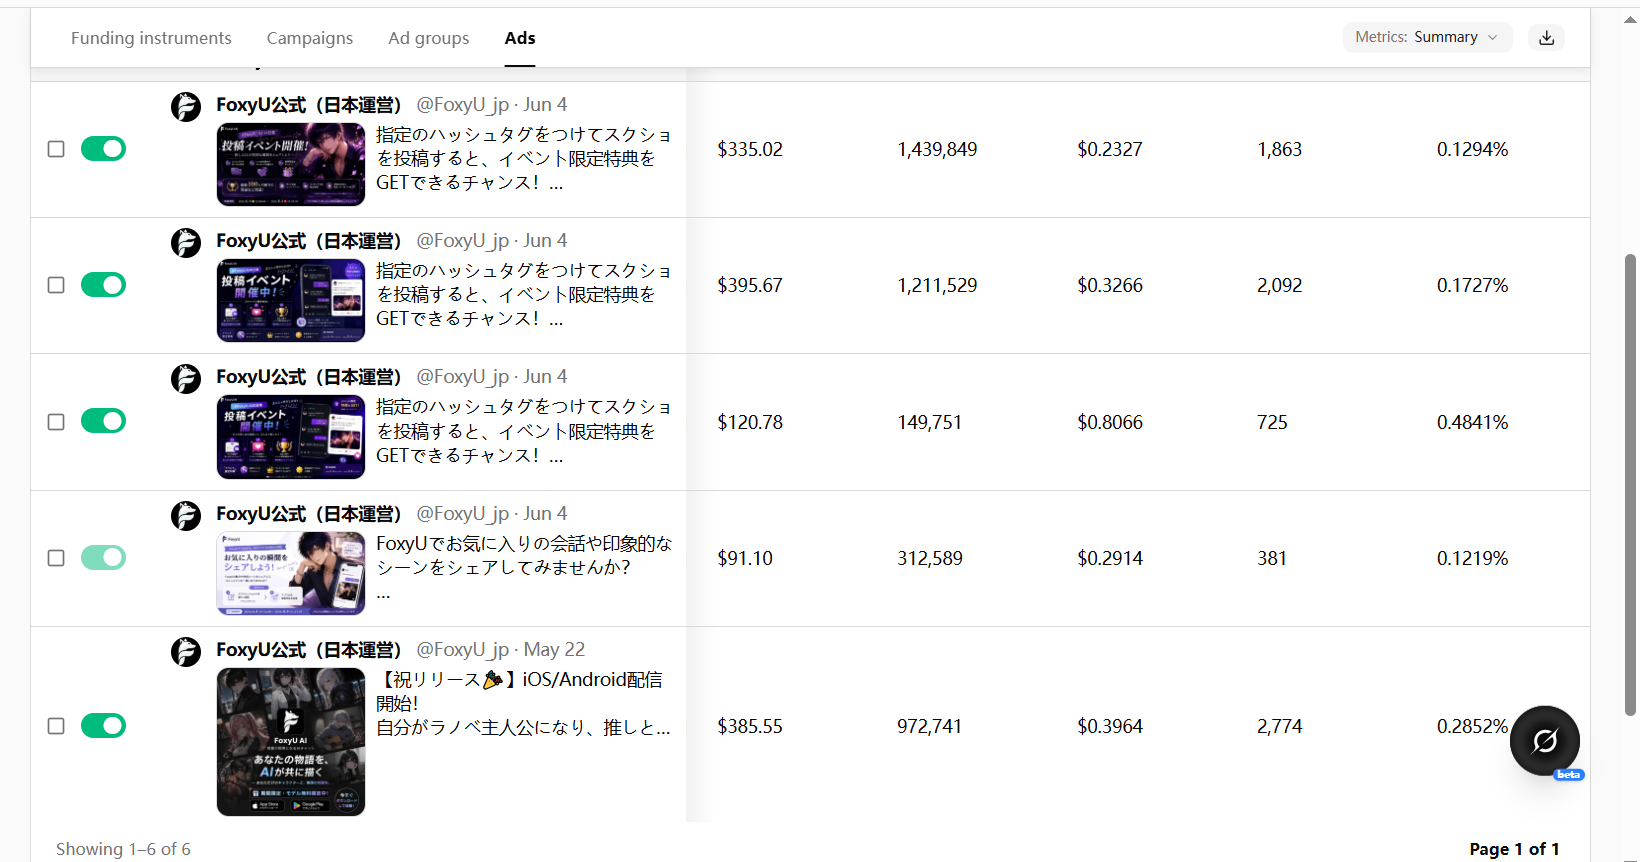Click the 725 results value
The width and height of the screenshot is (1640, 862).
coord(1272,422)
